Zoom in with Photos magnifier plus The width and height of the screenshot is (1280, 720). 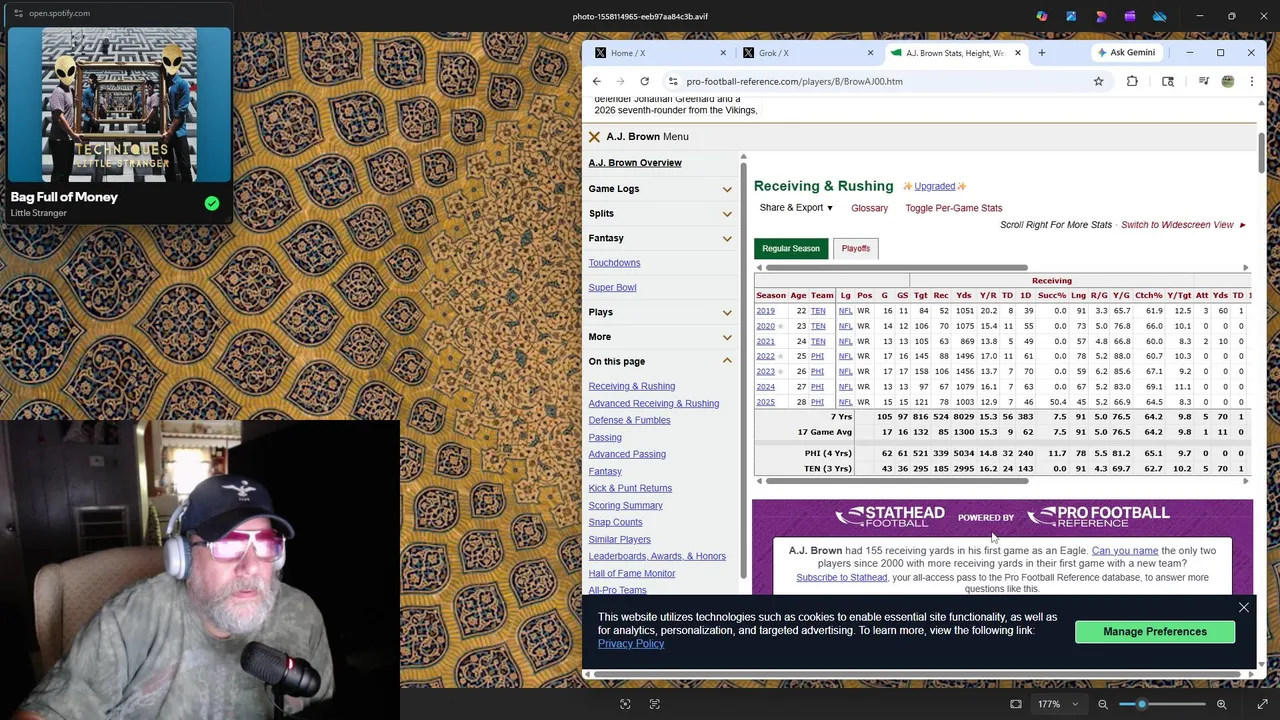[1221, 704]
